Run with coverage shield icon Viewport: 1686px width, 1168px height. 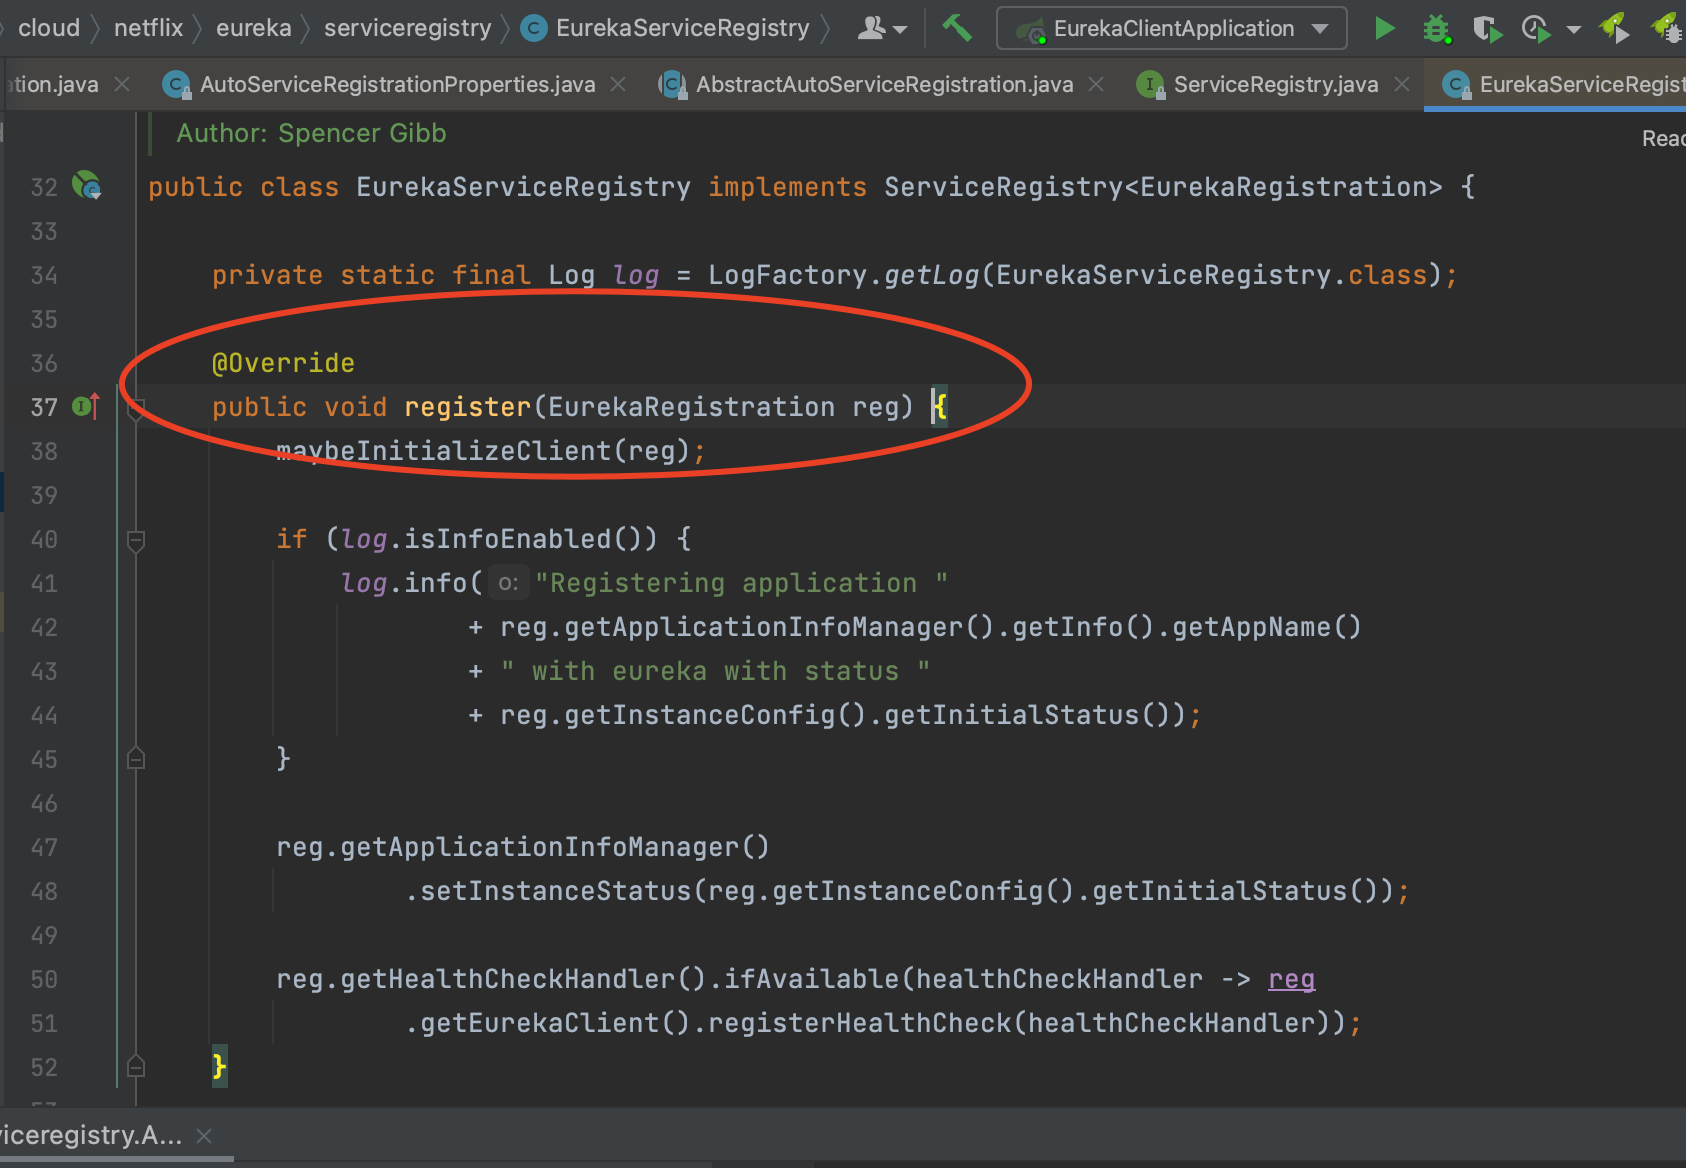point(1487,28)
